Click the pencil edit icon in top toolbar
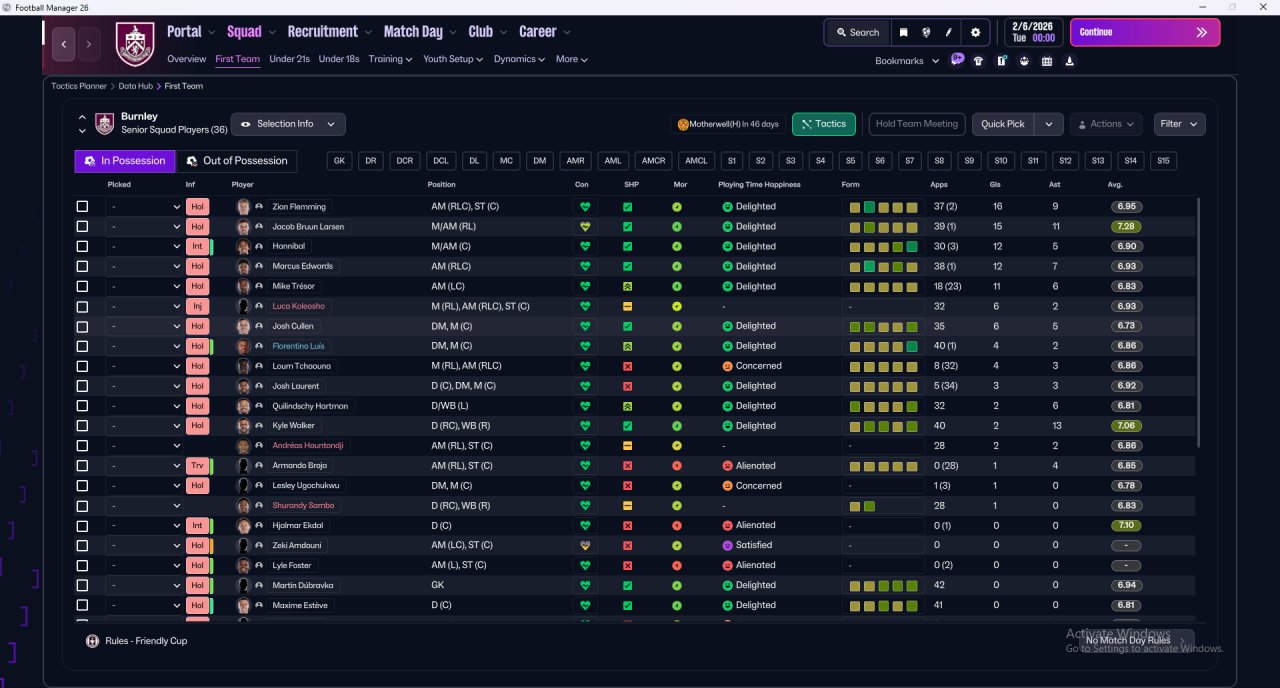This screenshot has width=1280, height=688. (x=949, y=32)
